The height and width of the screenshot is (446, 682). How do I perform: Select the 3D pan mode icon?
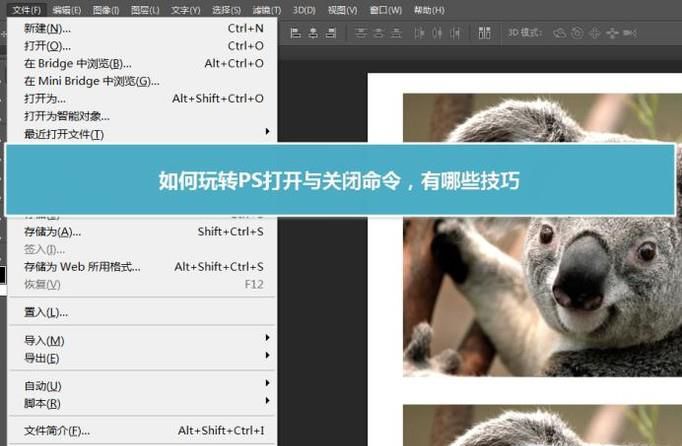[595, 33]
